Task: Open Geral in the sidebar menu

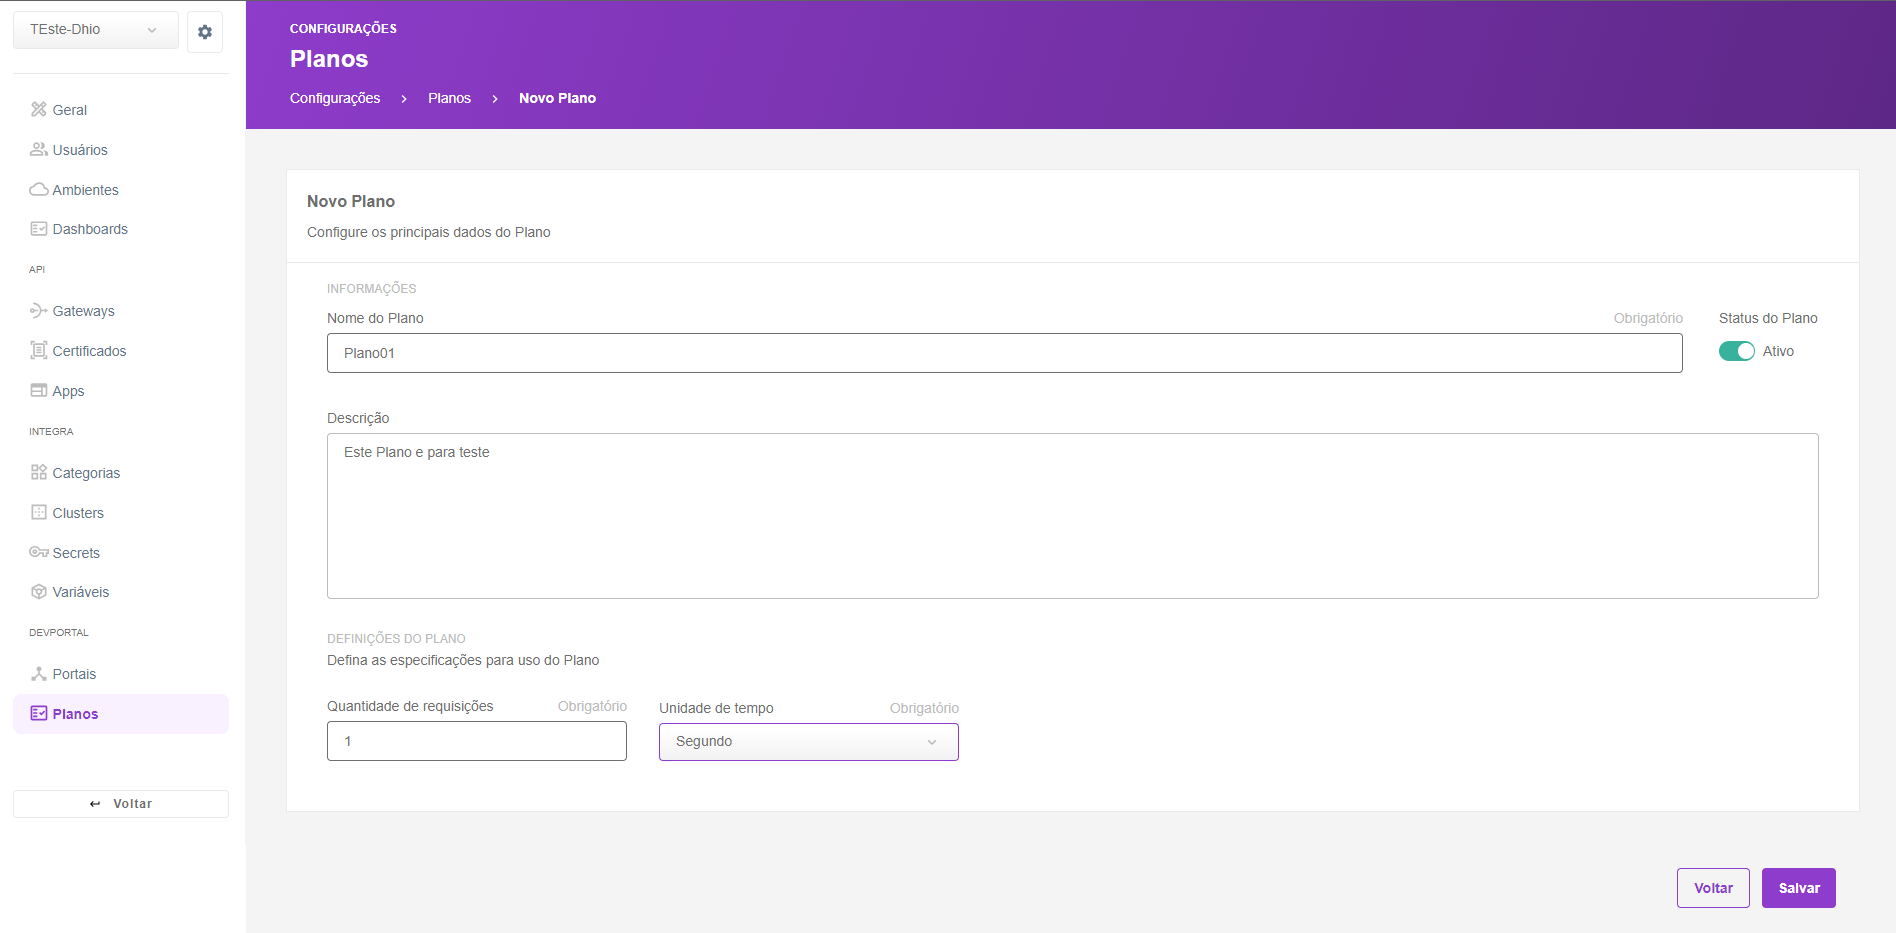Action: (x=121, y=110)
